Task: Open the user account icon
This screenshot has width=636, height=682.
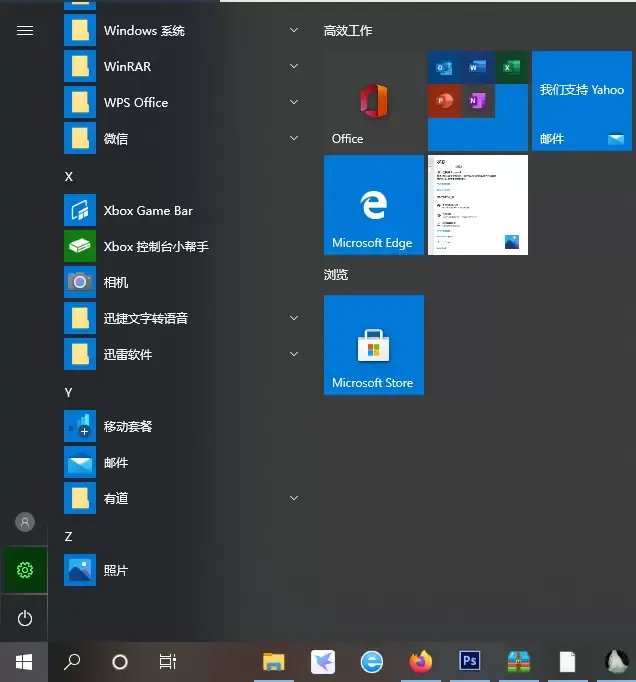Action: [x=25, y=522]
